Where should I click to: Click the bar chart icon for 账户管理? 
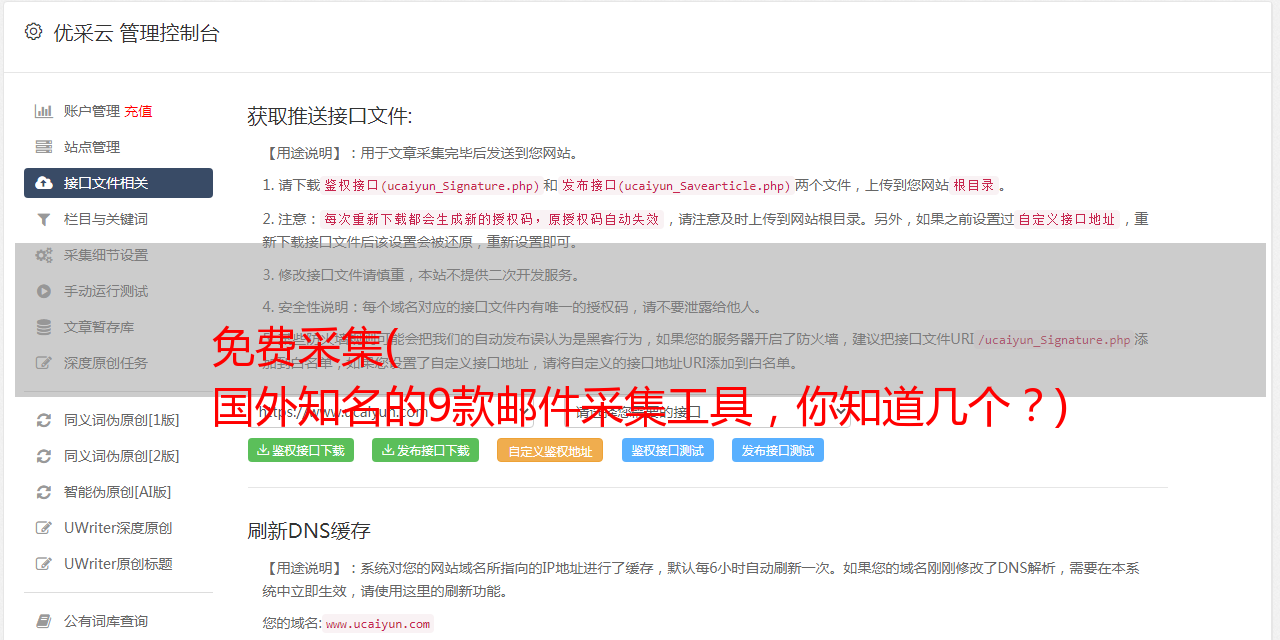[44, 111]
